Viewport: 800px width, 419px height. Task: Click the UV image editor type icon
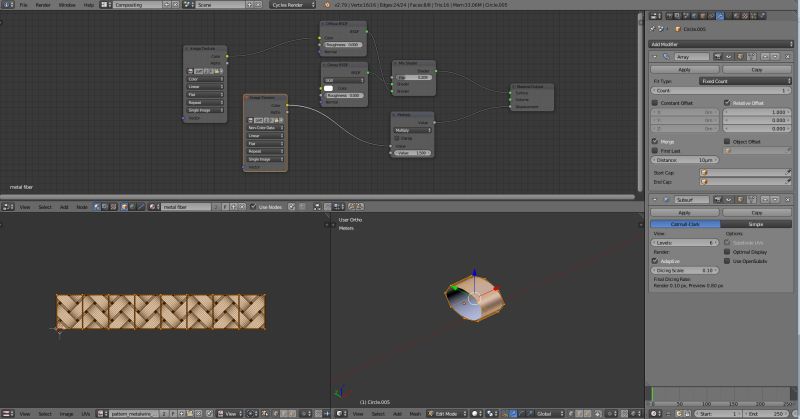coord(7,413)
